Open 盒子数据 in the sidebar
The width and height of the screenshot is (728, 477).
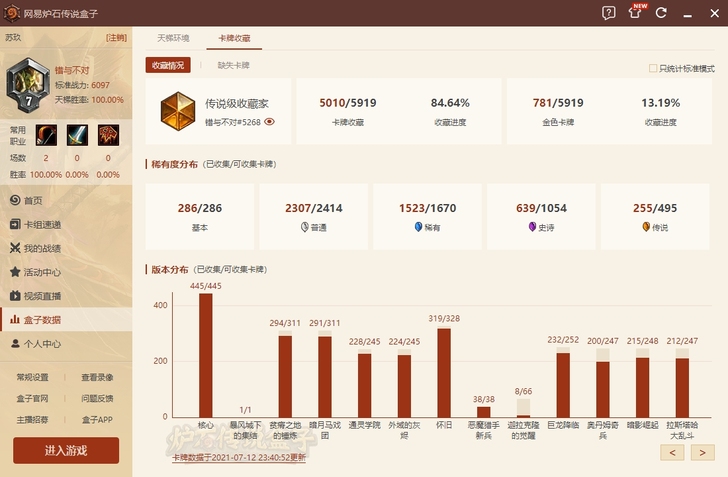tap(66, 320)
